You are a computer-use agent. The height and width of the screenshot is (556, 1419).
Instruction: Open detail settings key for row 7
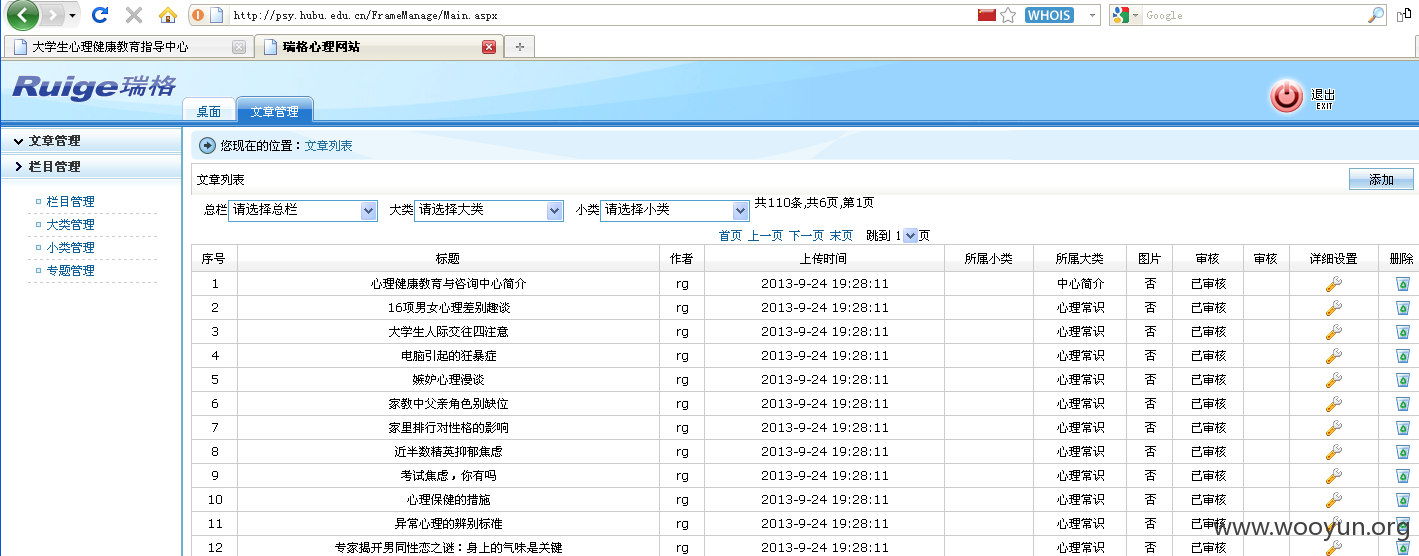(1333, 428)
